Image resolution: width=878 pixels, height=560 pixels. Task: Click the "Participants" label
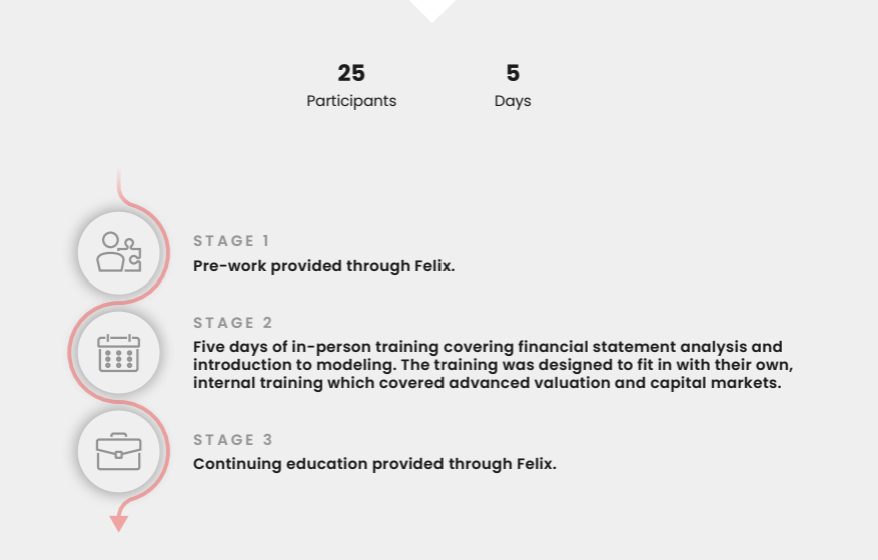pyautogui.click(x=351, y=101)
